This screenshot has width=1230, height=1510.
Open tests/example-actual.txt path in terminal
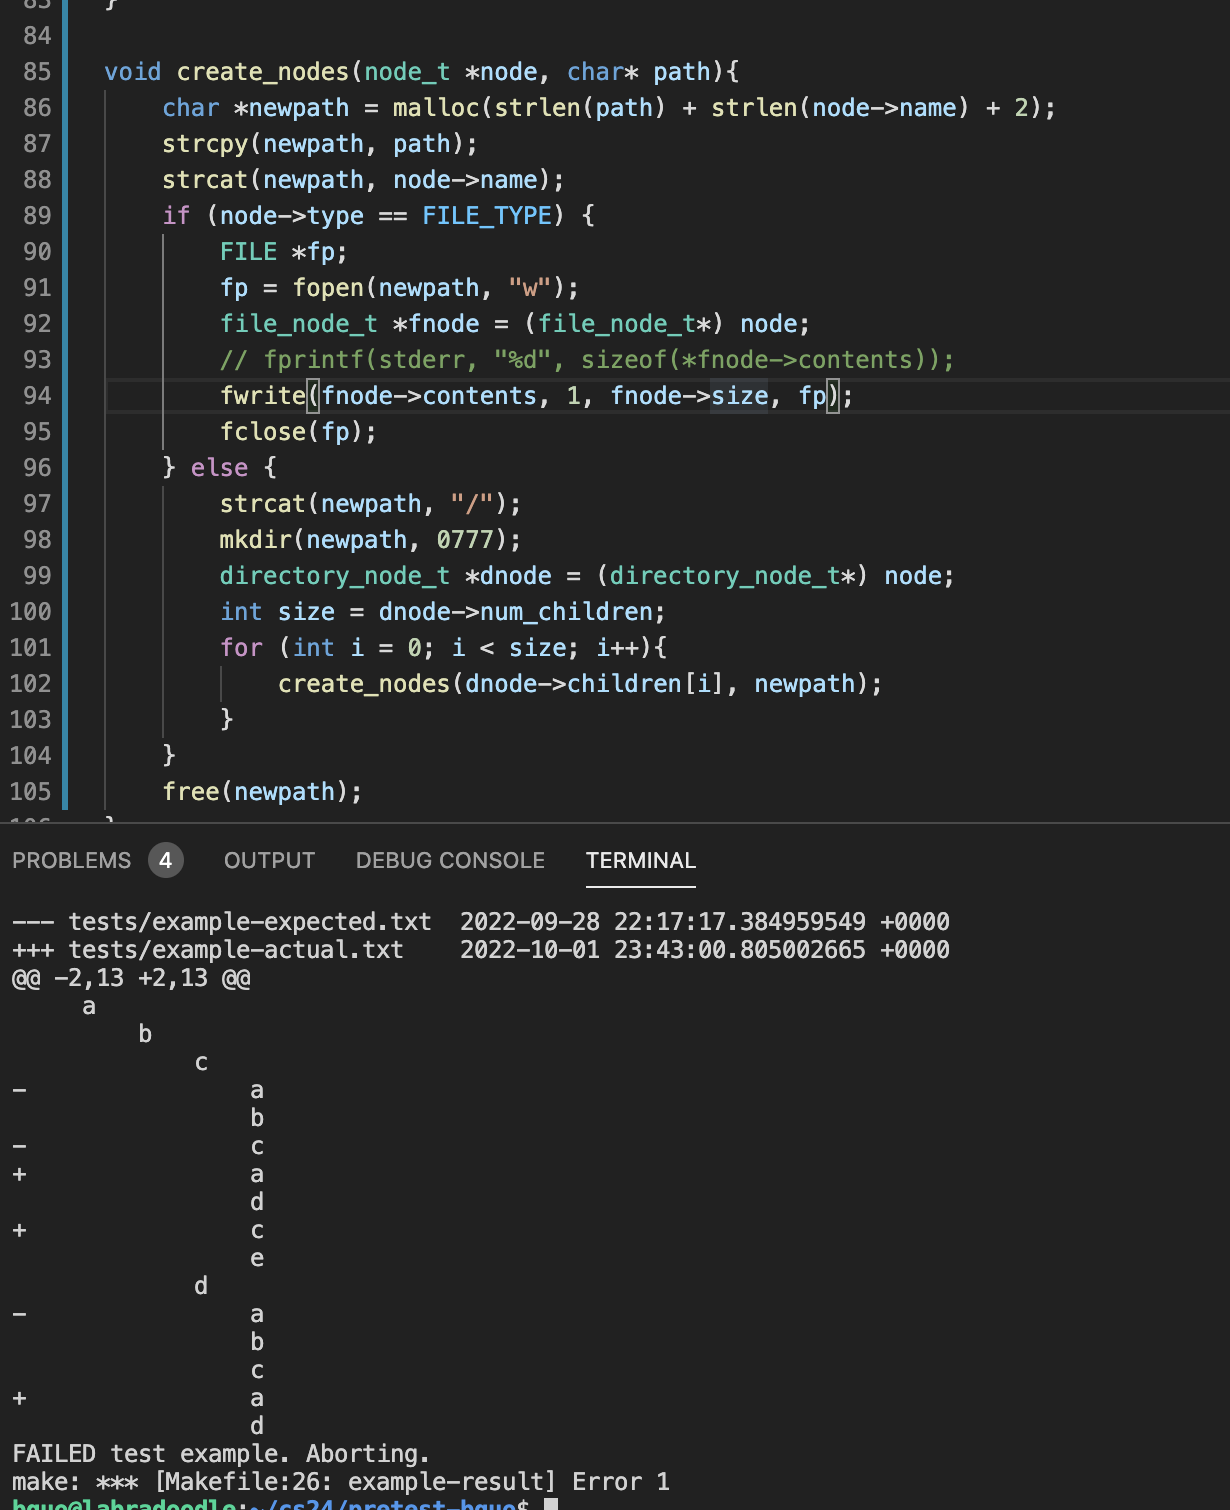tap(235, 949)
